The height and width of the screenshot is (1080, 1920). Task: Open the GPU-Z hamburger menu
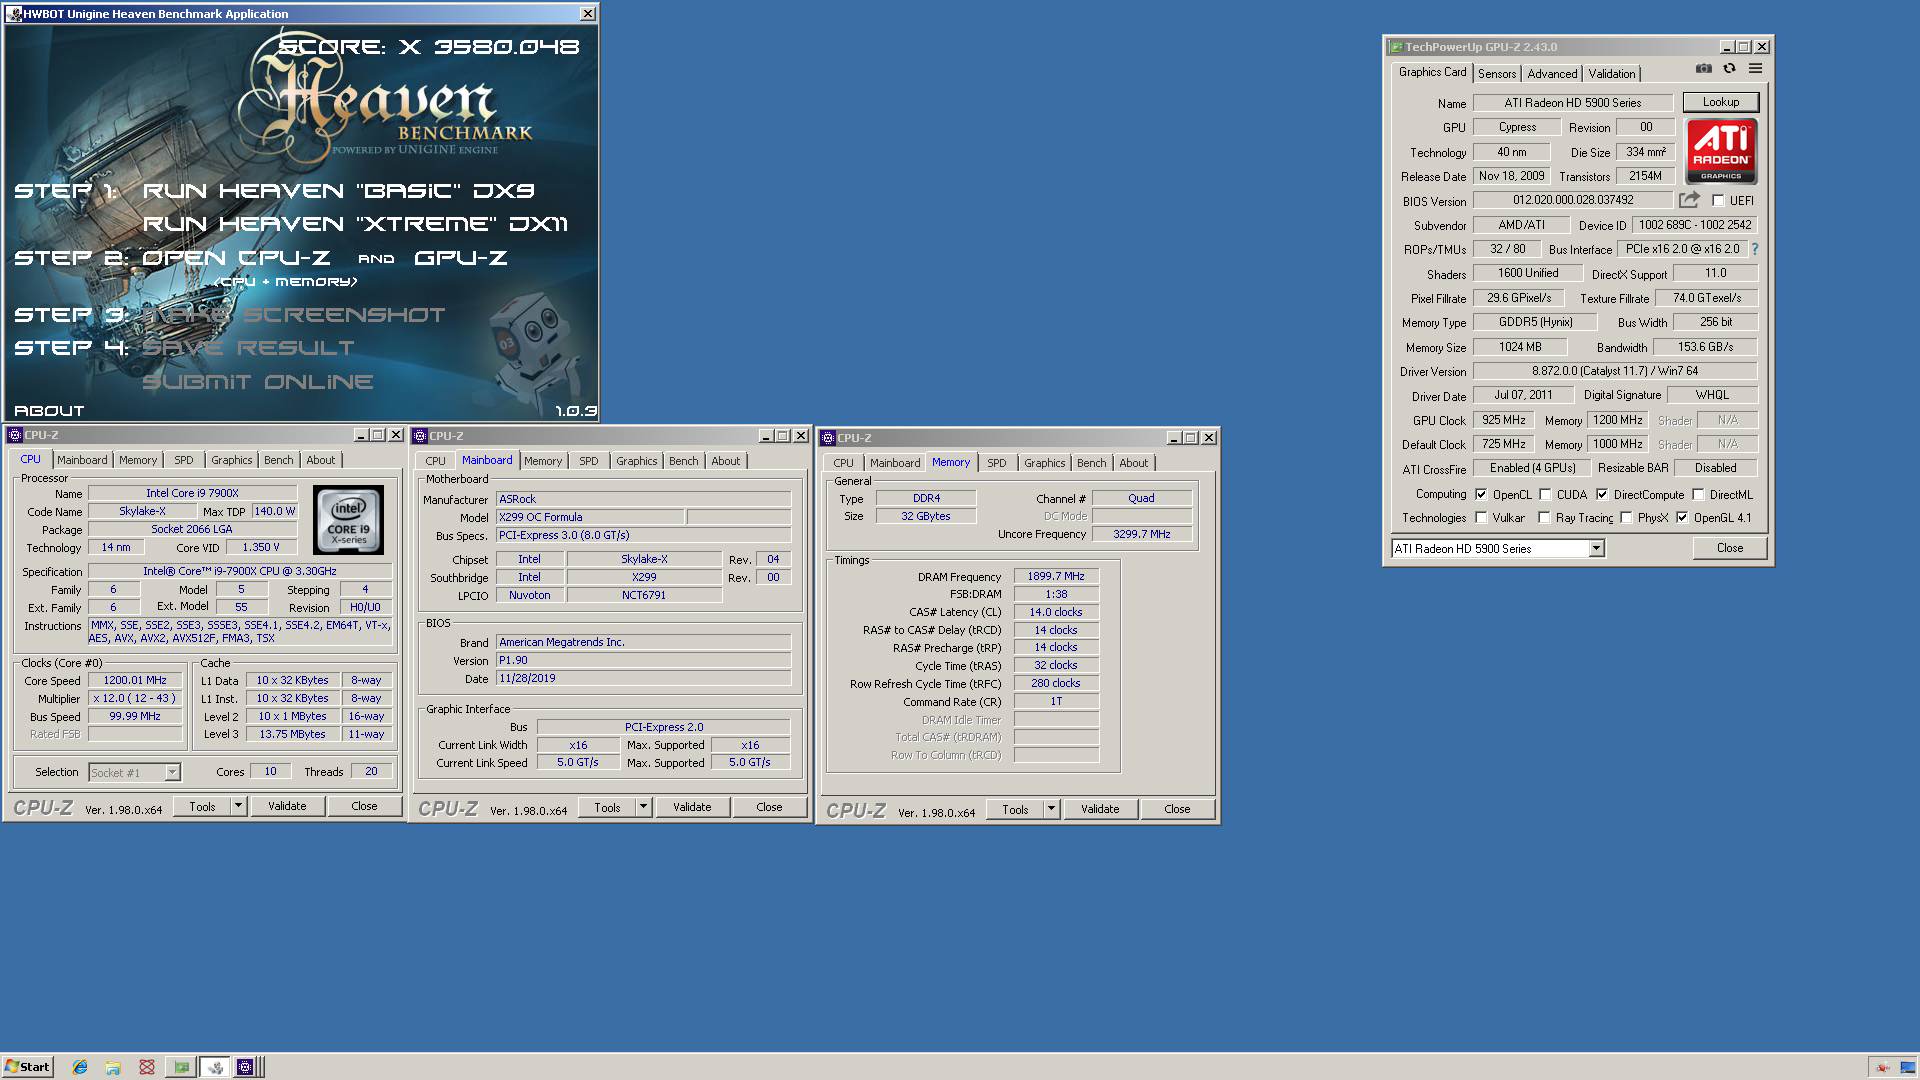coord(1755,69)
